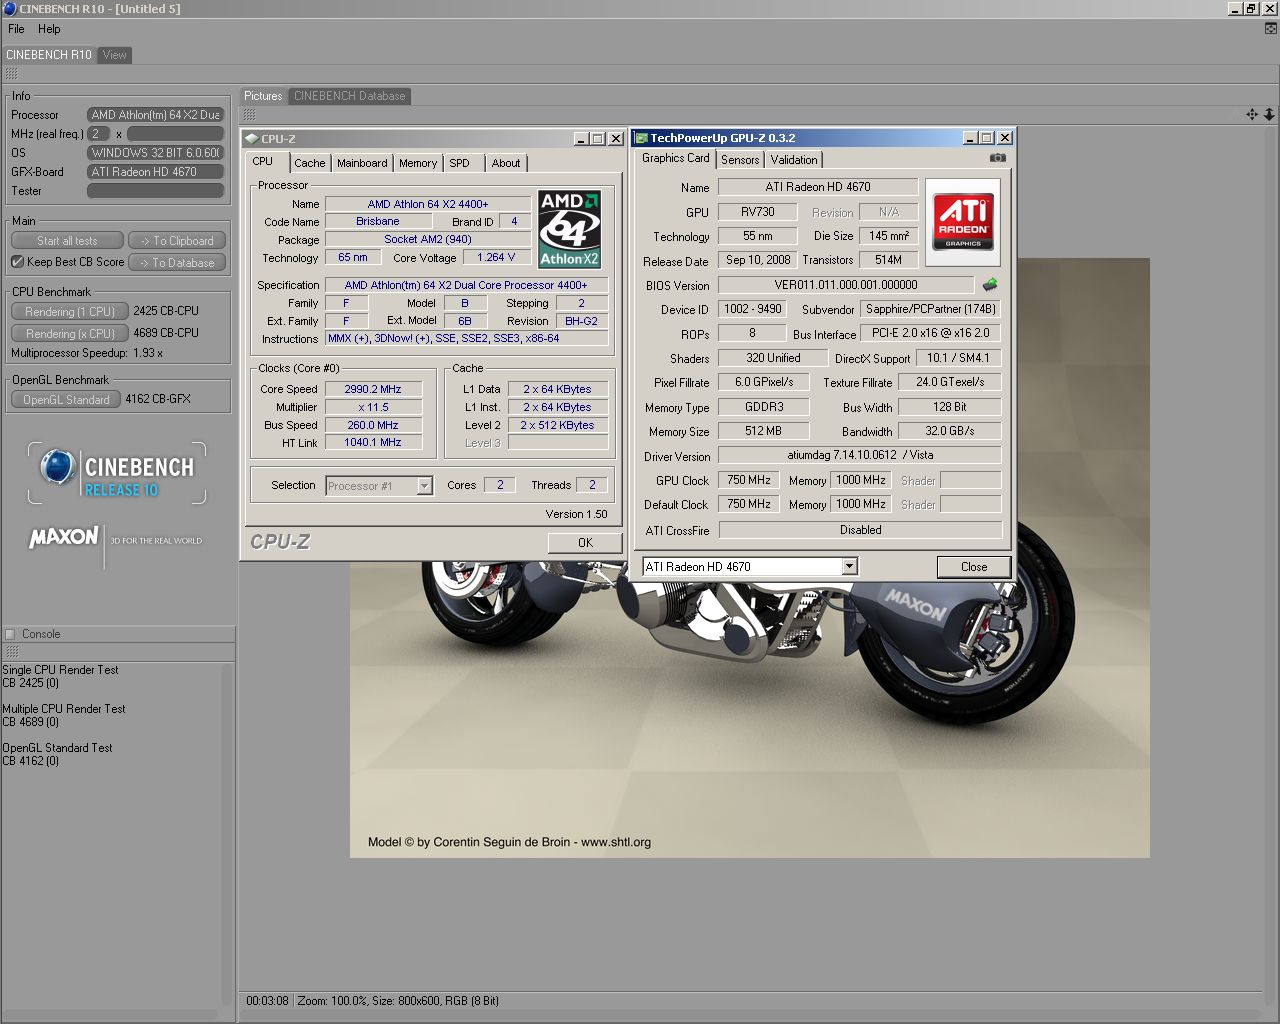
Task: Click the GPU-Z screenshot camera icon
Action: (997, 158)
